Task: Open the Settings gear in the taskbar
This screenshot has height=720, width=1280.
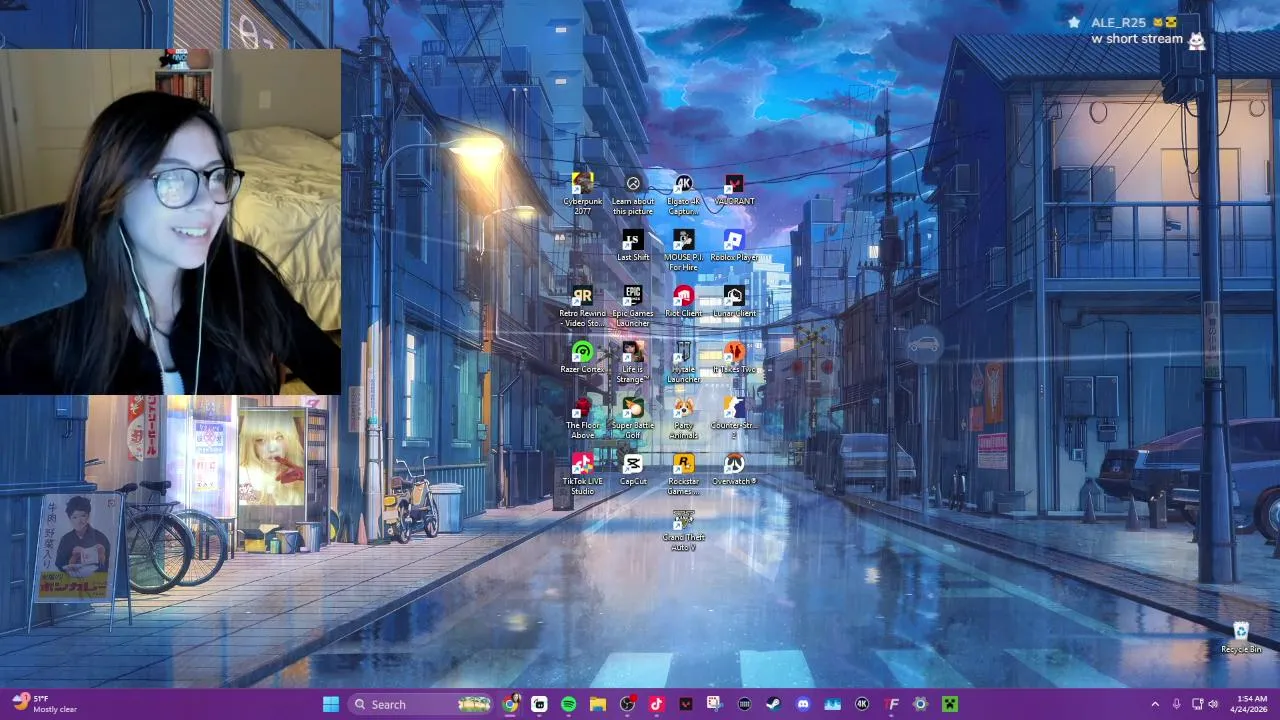Action: [920, 704]
